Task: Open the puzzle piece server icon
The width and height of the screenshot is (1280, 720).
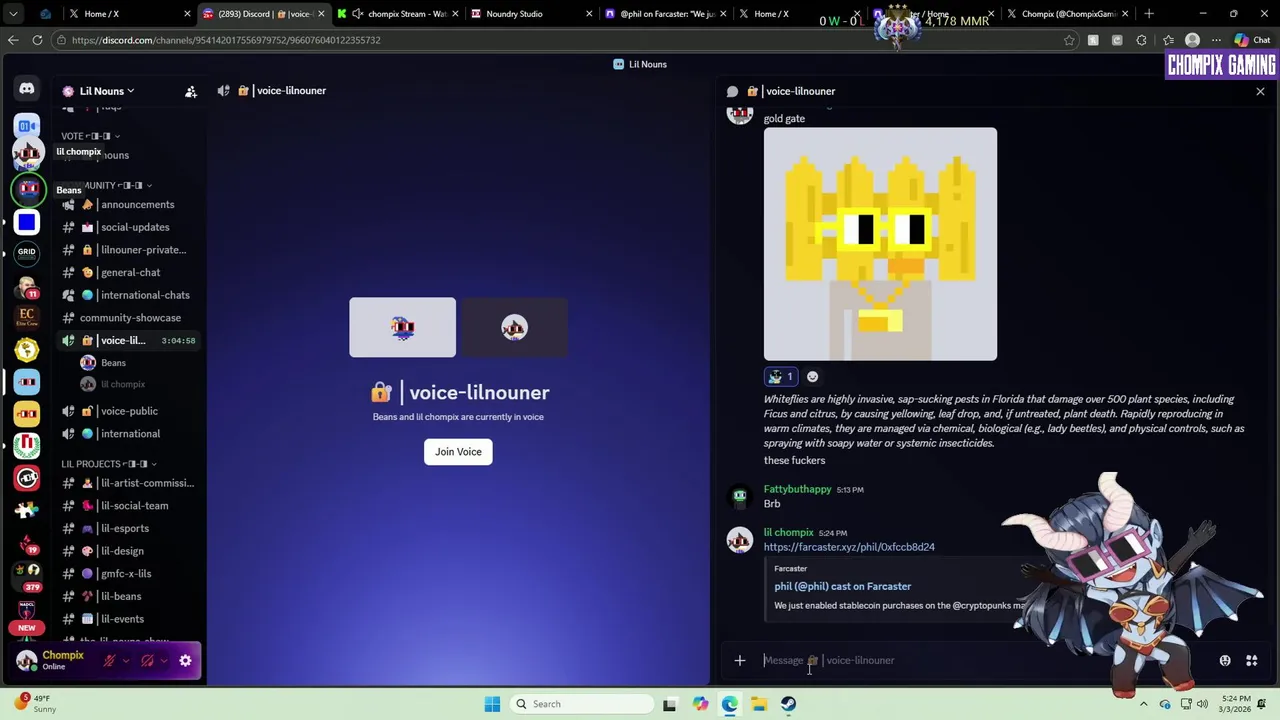Action: coord(27,510)
